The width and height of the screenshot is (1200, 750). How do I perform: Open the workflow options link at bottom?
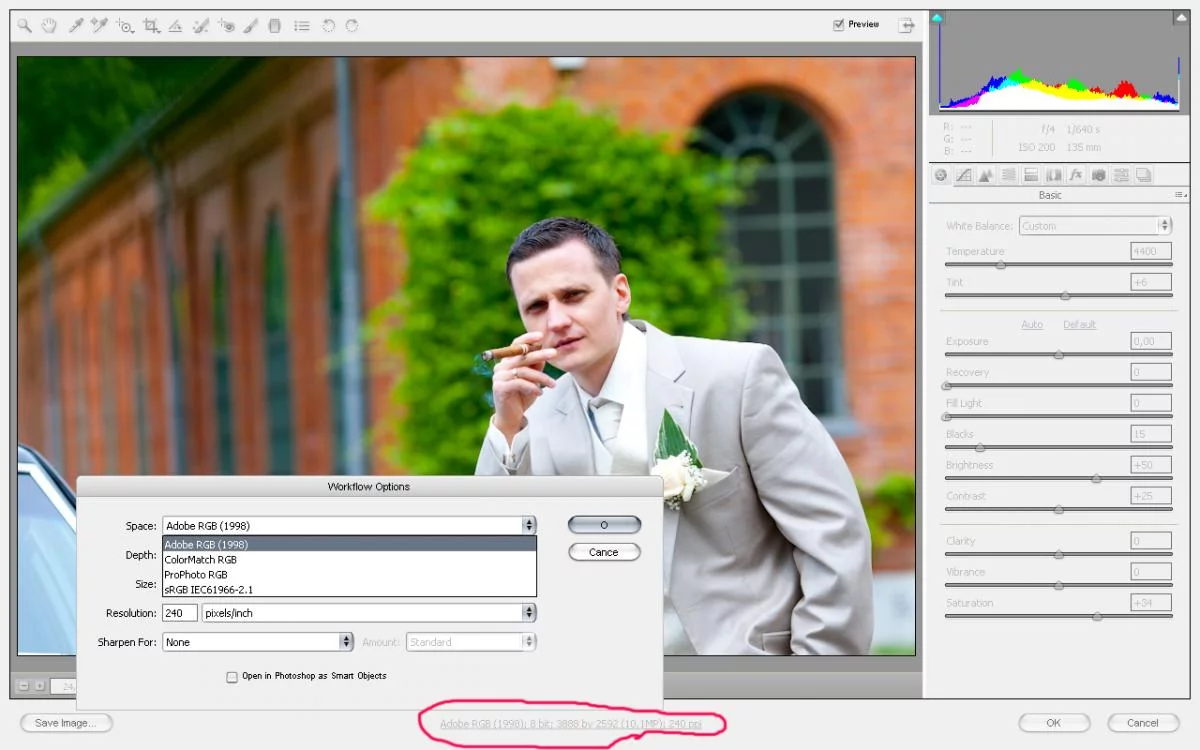pyautogui.click(x=572, y=723)
